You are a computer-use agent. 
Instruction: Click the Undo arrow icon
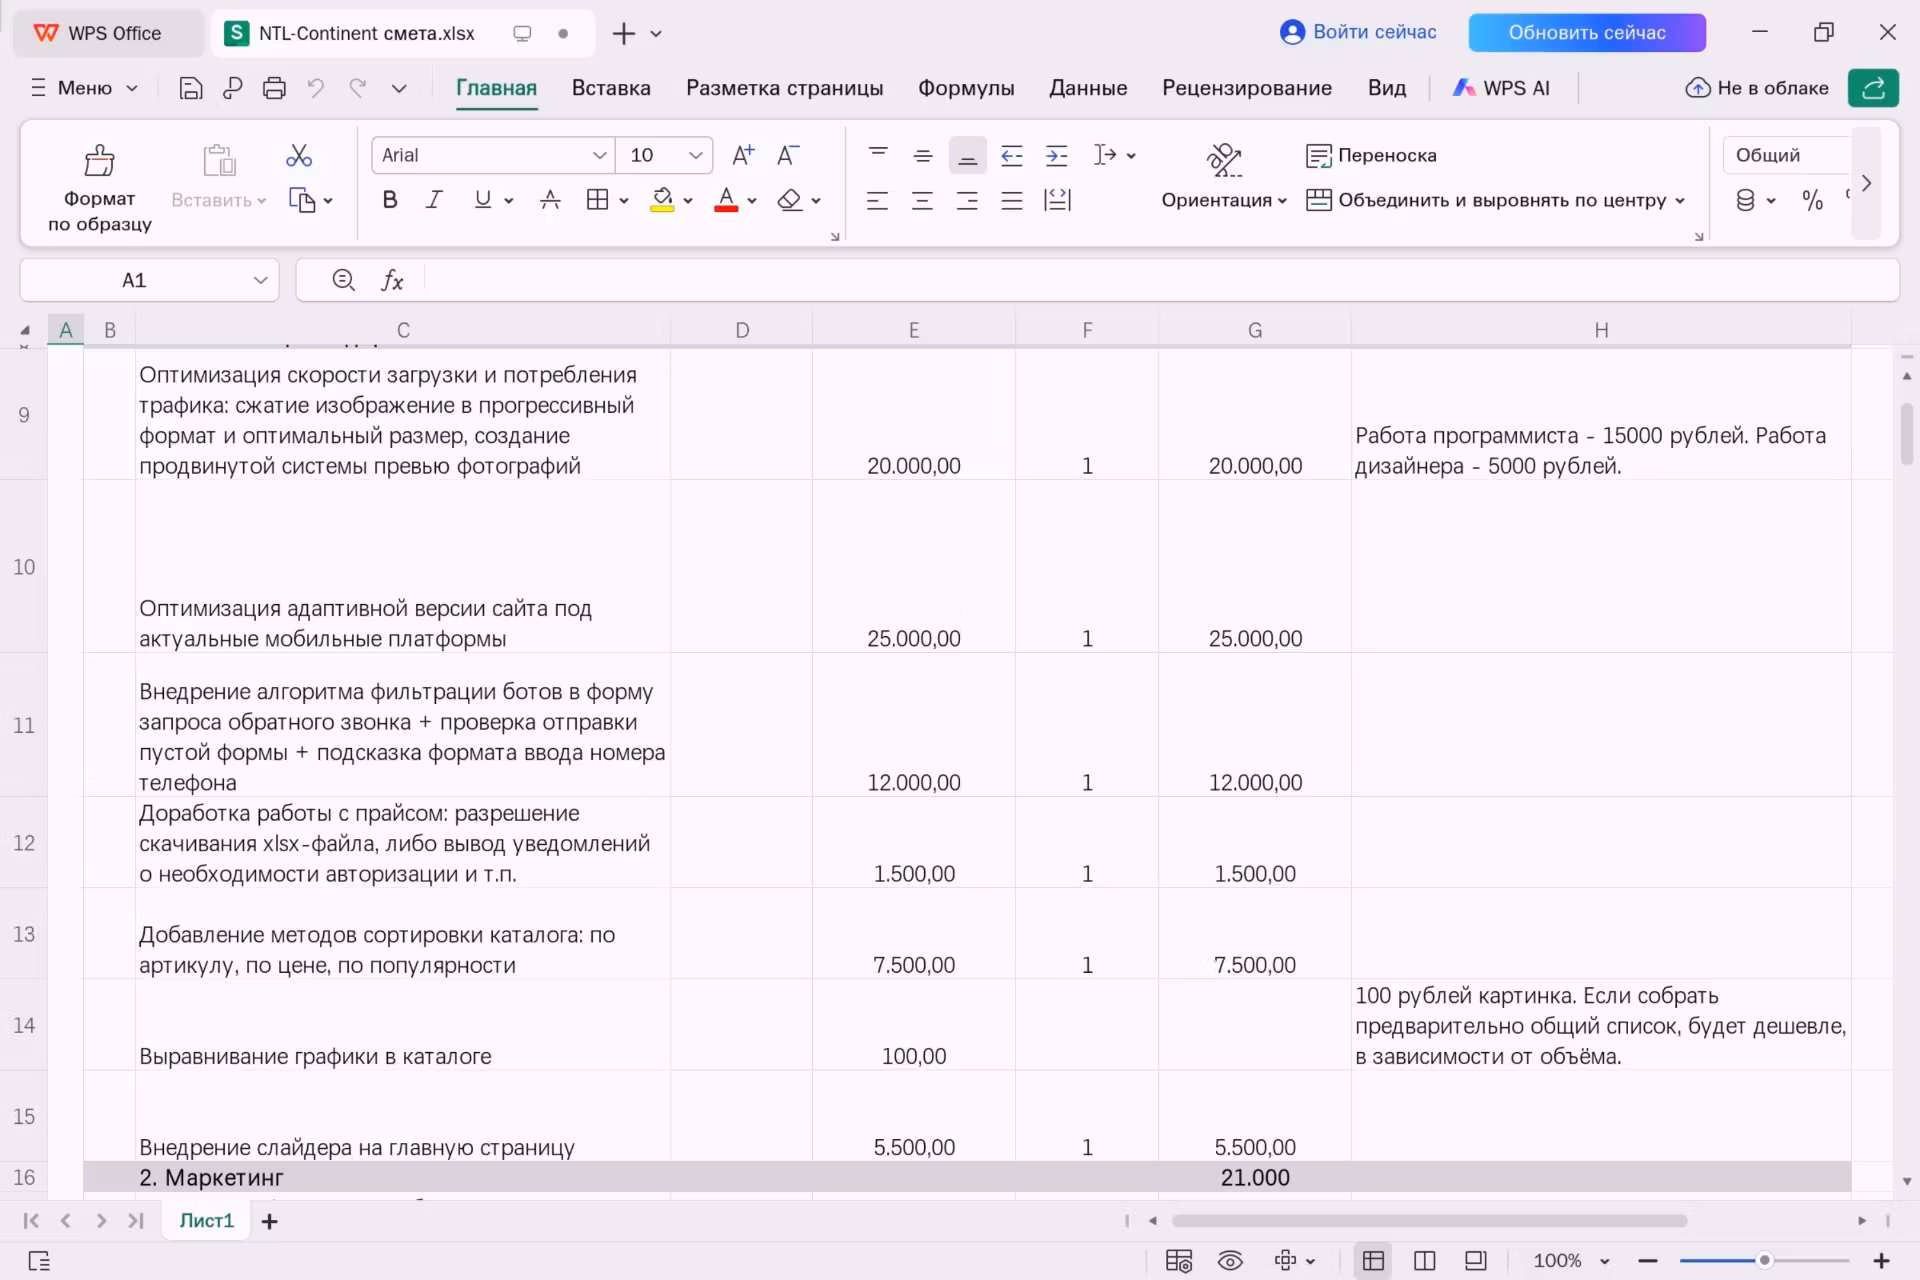tap(316, 88)
